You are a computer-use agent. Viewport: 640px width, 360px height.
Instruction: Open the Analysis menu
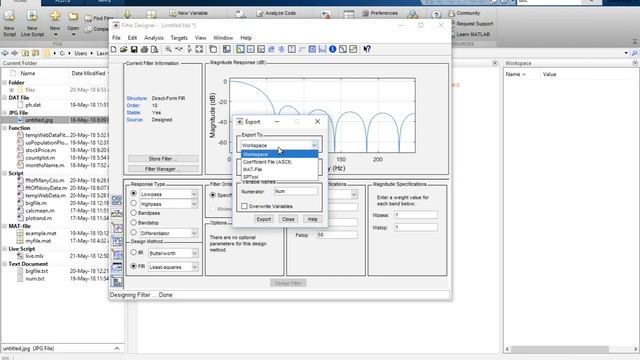pyautogui.click(x=154, y=38)
